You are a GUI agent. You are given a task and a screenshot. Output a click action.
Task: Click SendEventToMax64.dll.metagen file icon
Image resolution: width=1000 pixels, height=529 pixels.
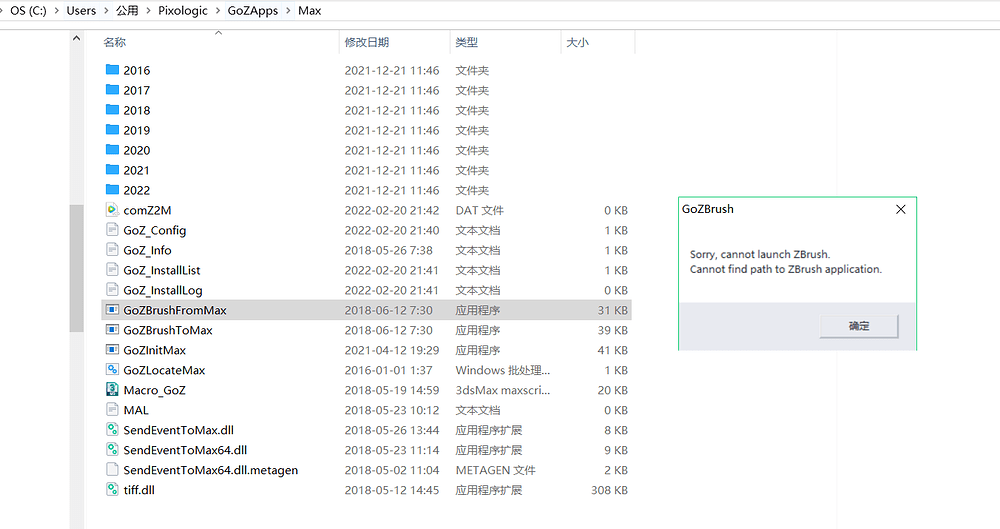[x=112, y=470]
